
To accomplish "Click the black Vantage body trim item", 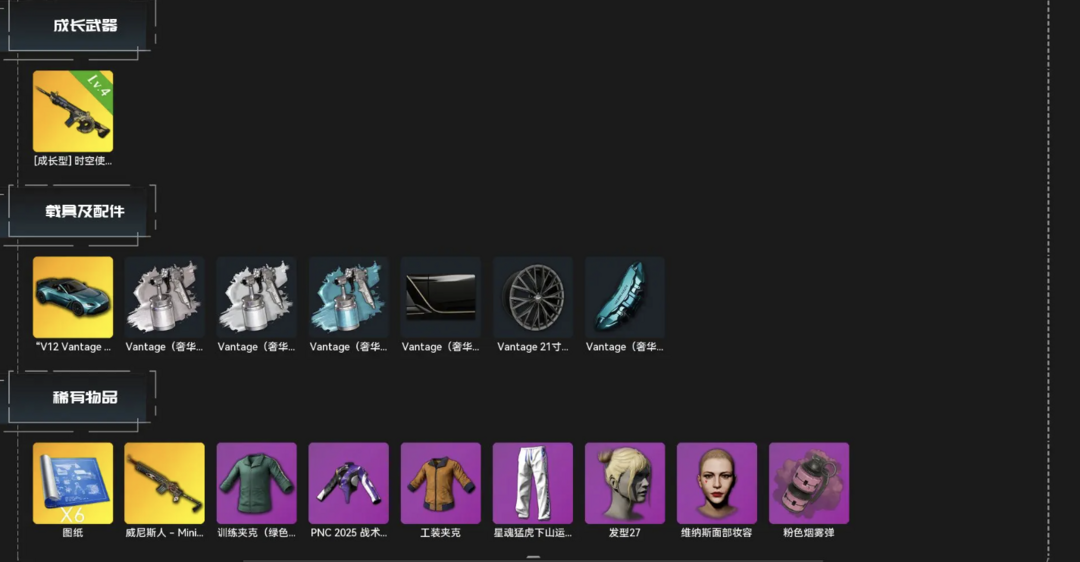I will tap(441, 298).
